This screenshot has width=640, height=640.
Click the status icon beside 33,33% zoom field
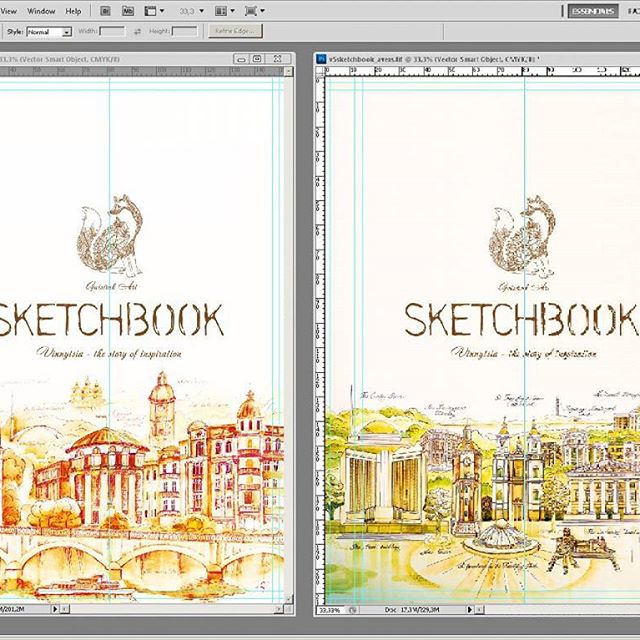click(352, 610)
